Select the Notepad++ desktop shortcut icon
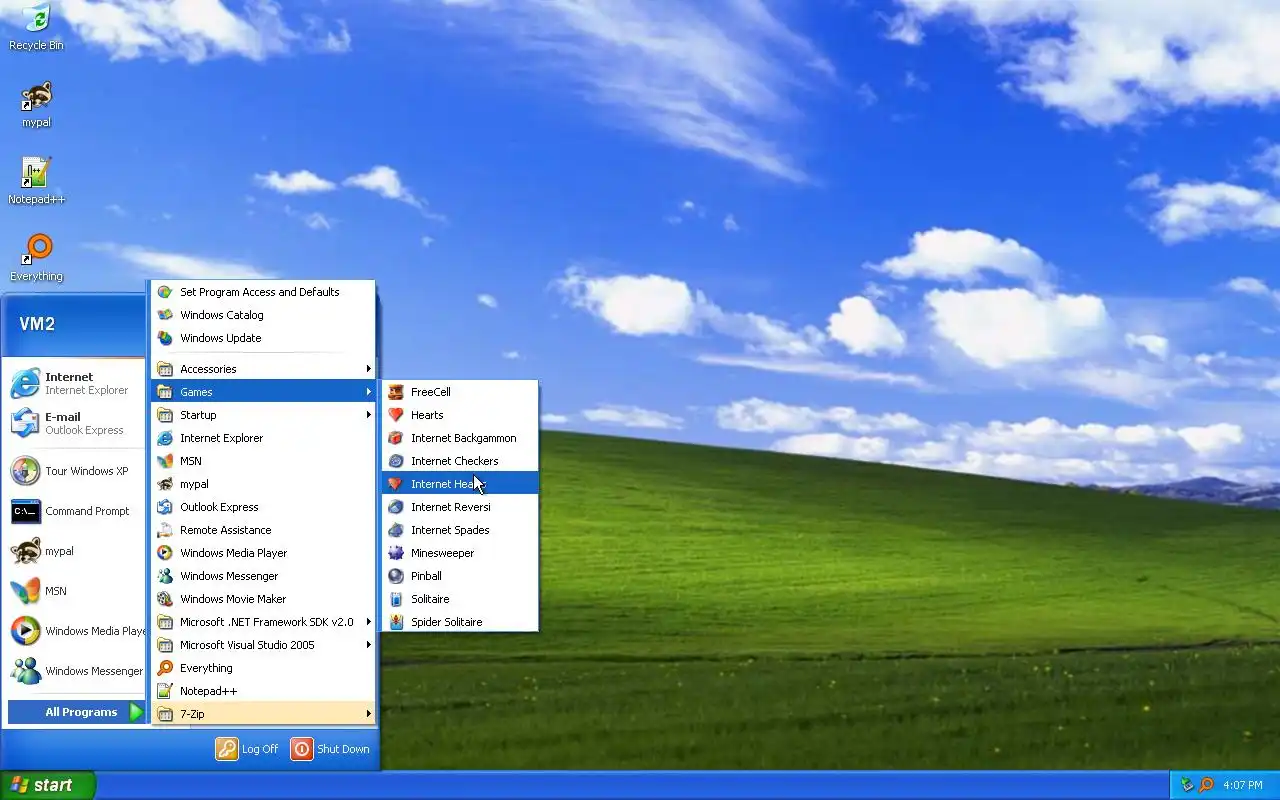 point(36,181)
